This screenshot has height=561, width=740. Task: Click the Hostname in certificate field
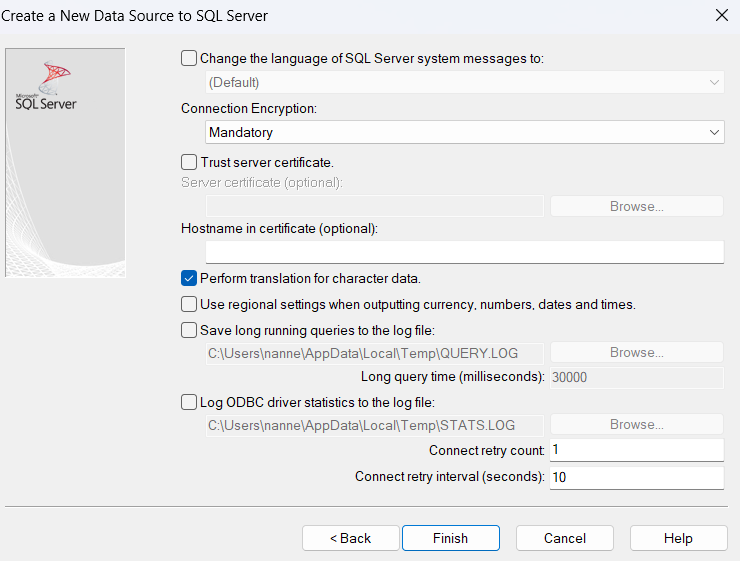(x=464, y=252)
